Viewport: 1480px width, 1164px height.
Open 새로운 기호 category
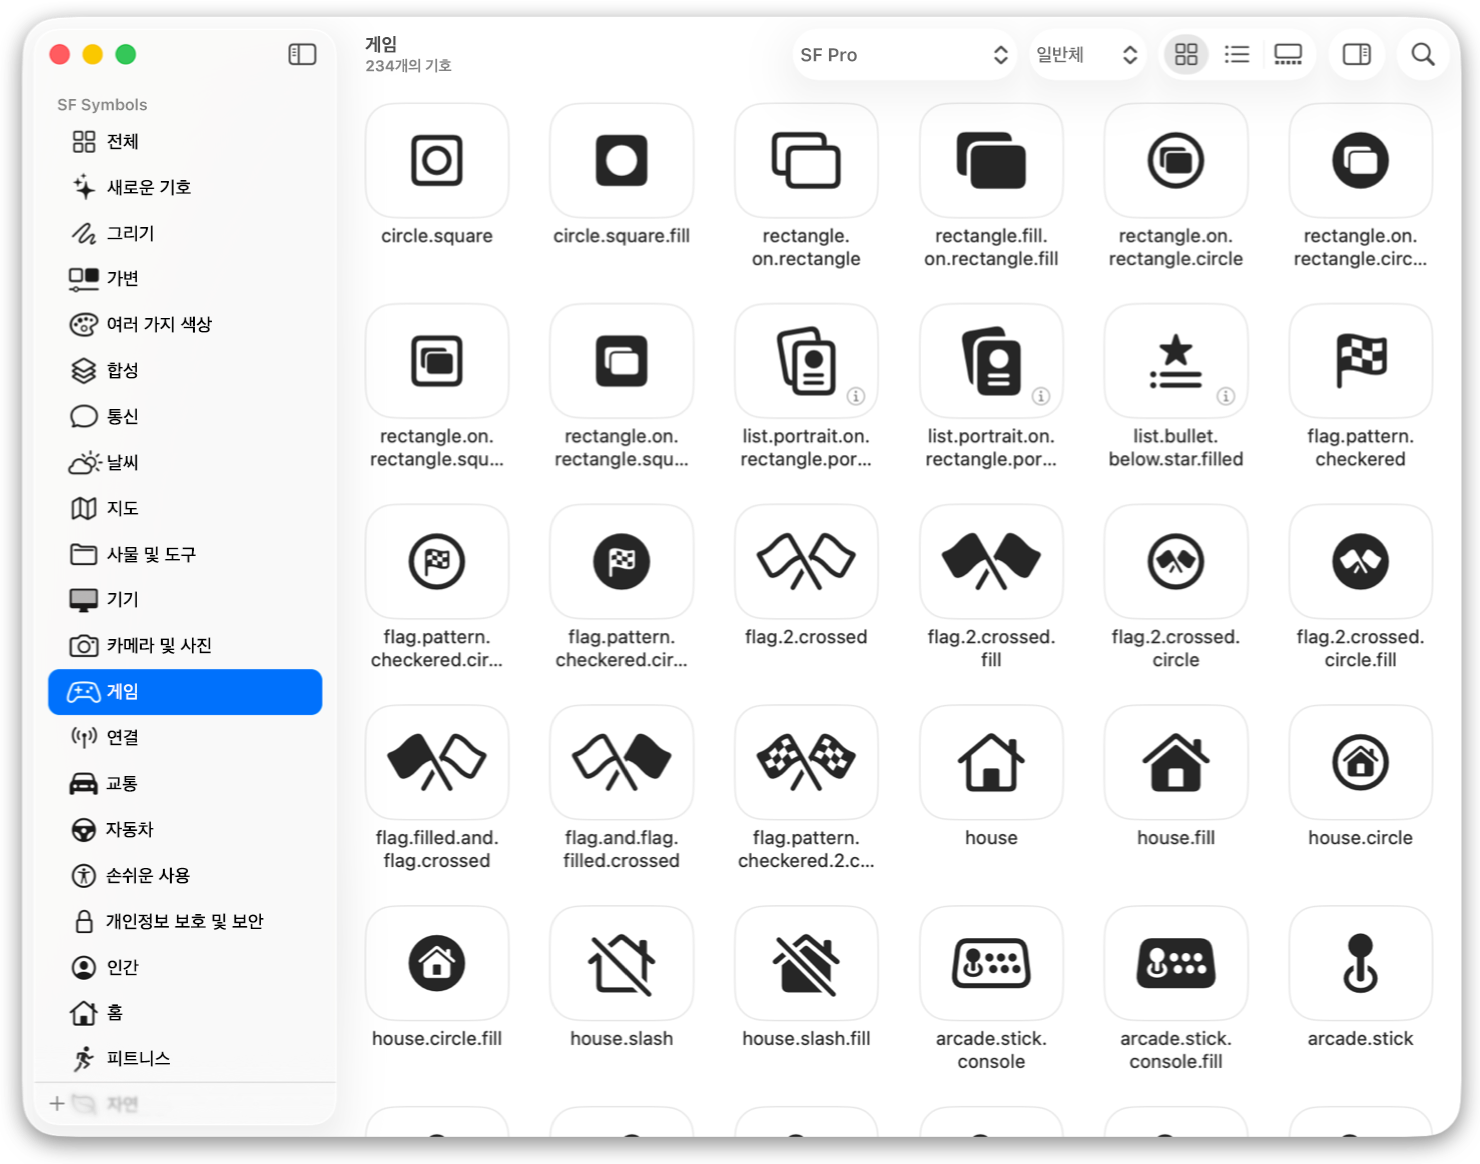point(185,187)
